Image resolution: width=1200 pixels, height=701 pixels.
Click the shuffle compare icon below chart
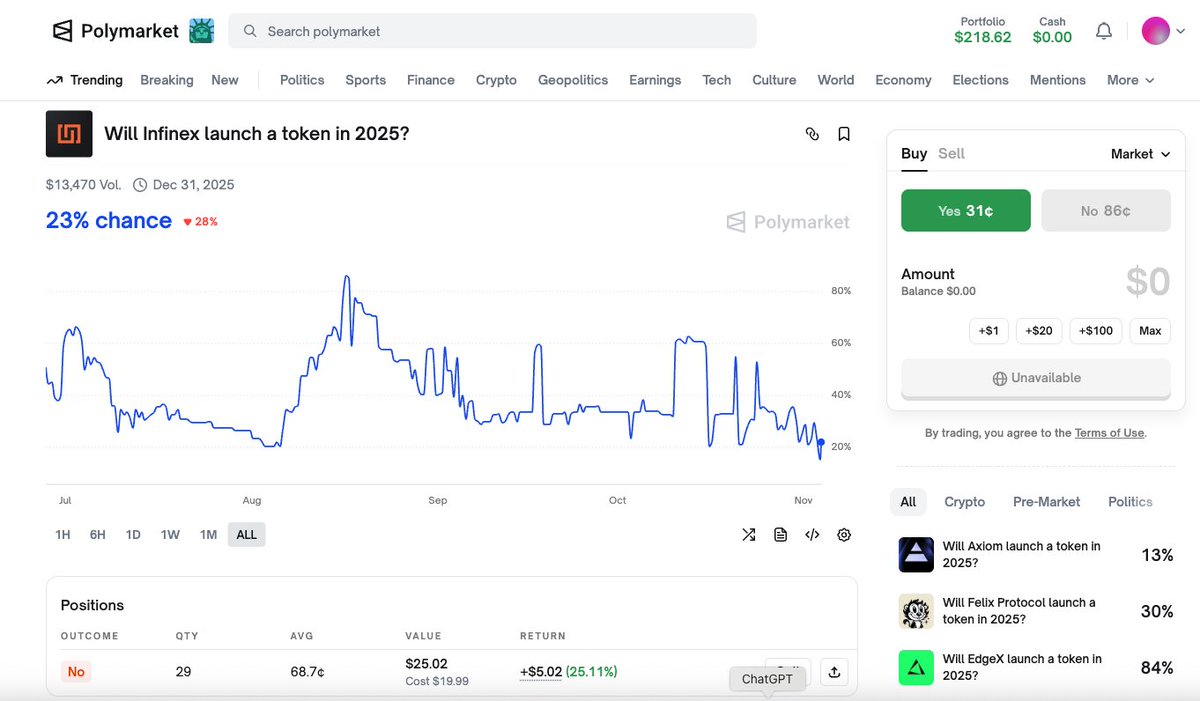(x=748, y=535)
